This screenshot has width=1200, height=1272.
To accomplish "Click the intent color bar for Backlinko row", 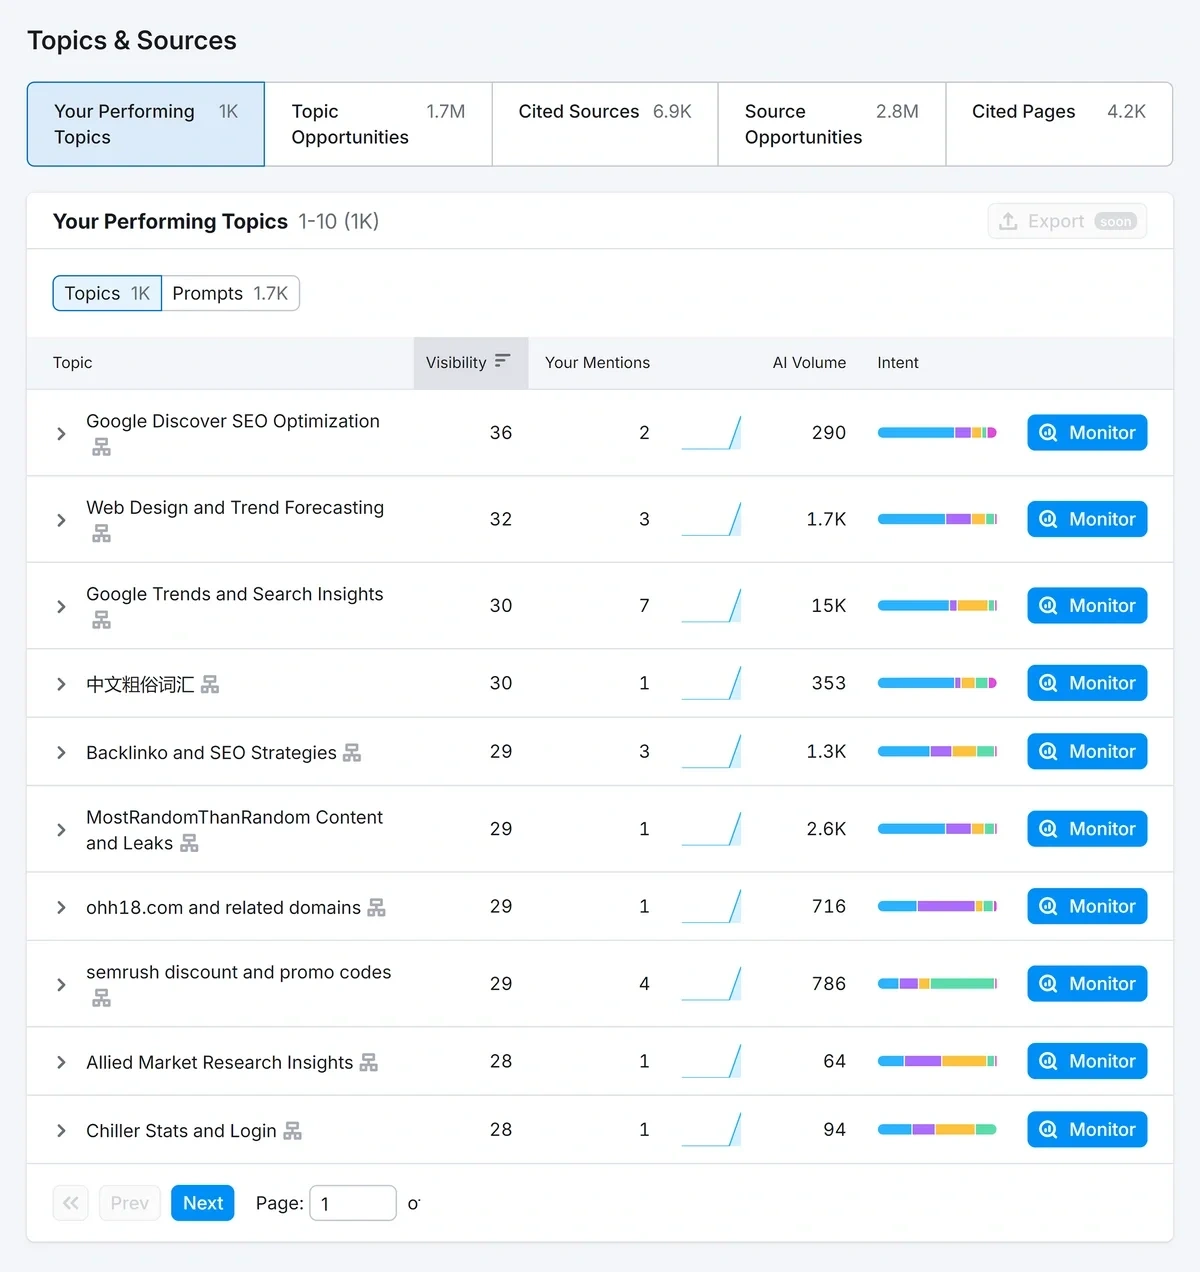I will click(x=937, y=751).
